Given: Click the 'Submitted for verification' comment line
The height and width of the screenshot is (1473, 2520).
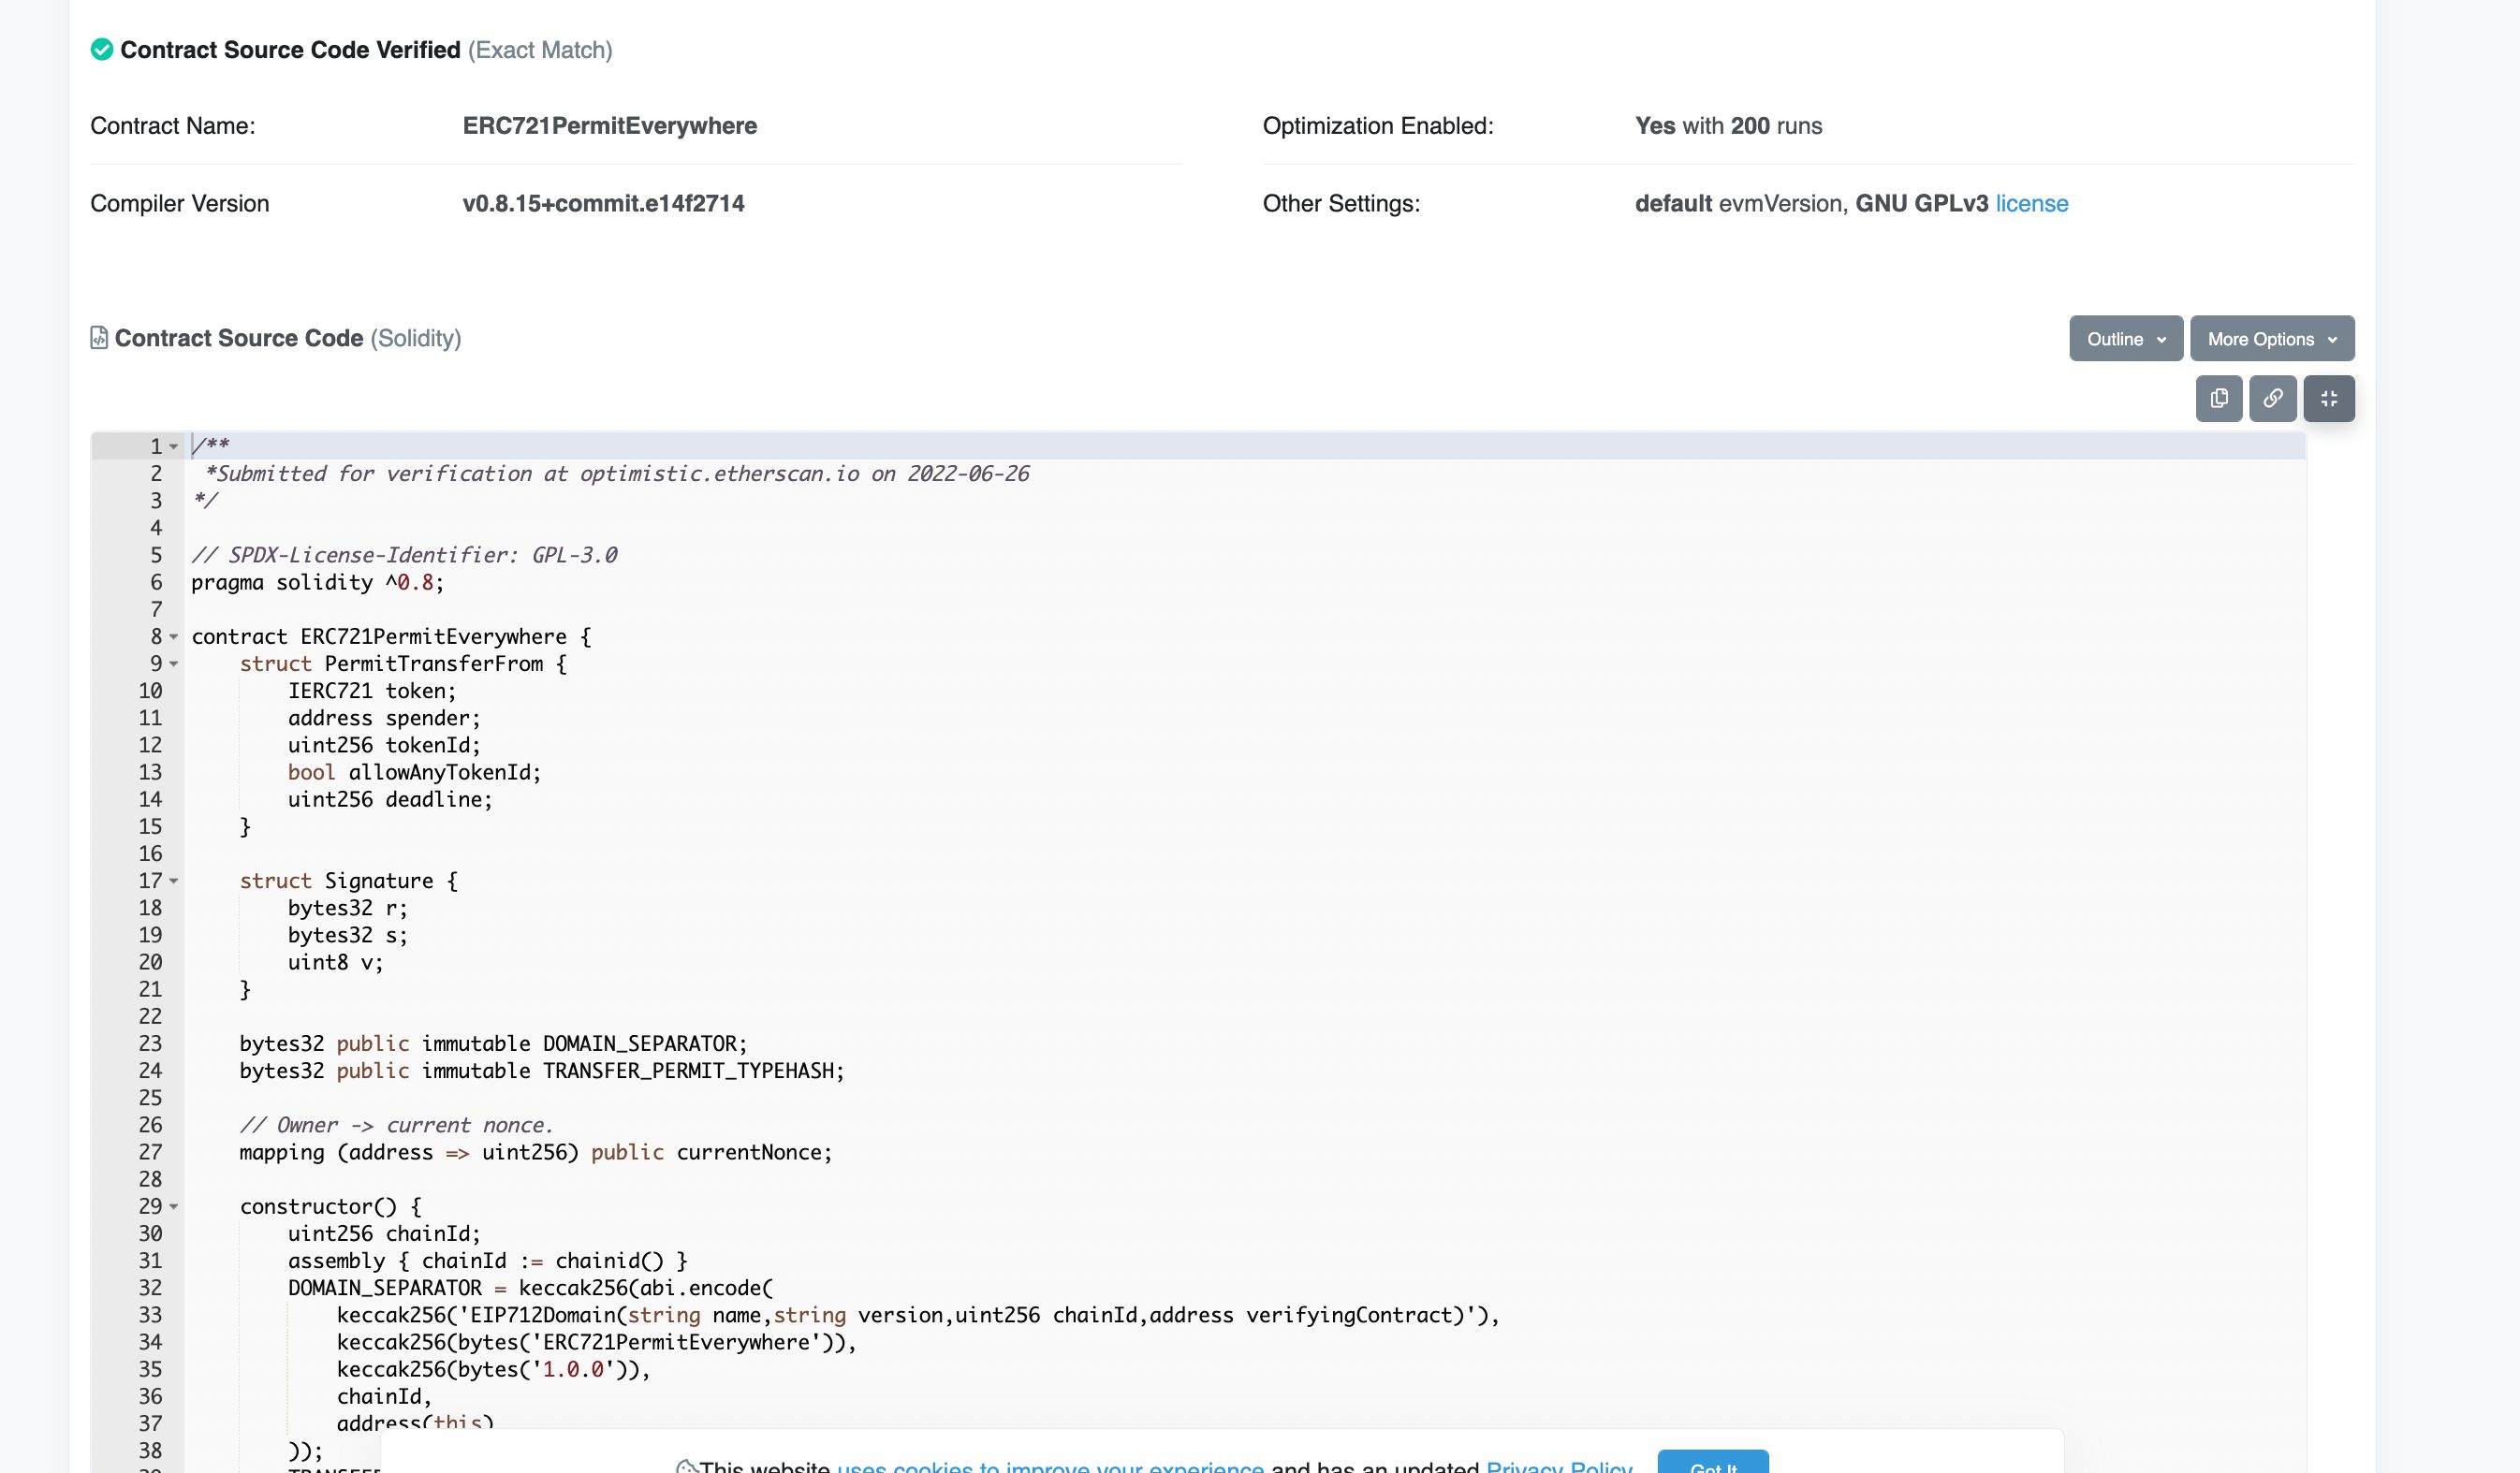Looking at the screenshot, I should (616, 474).
